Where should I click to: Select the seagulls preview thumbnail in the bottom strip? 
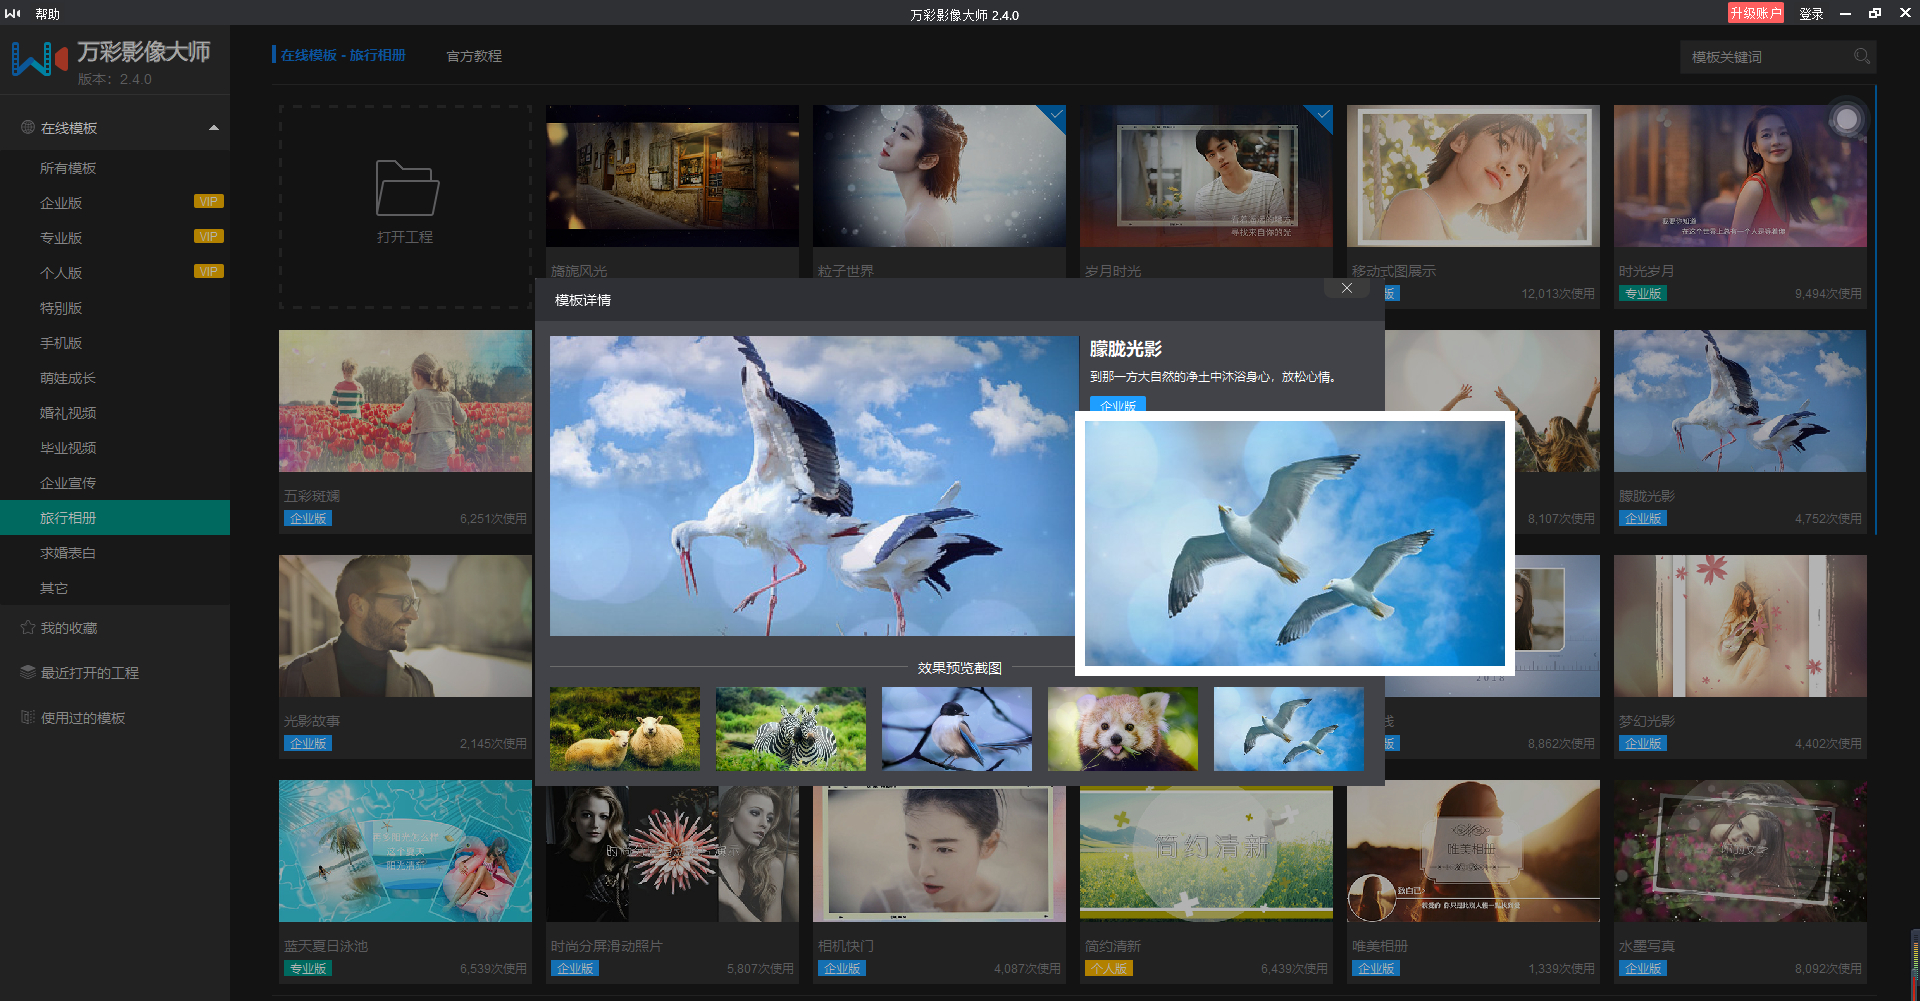(1289, 729)
